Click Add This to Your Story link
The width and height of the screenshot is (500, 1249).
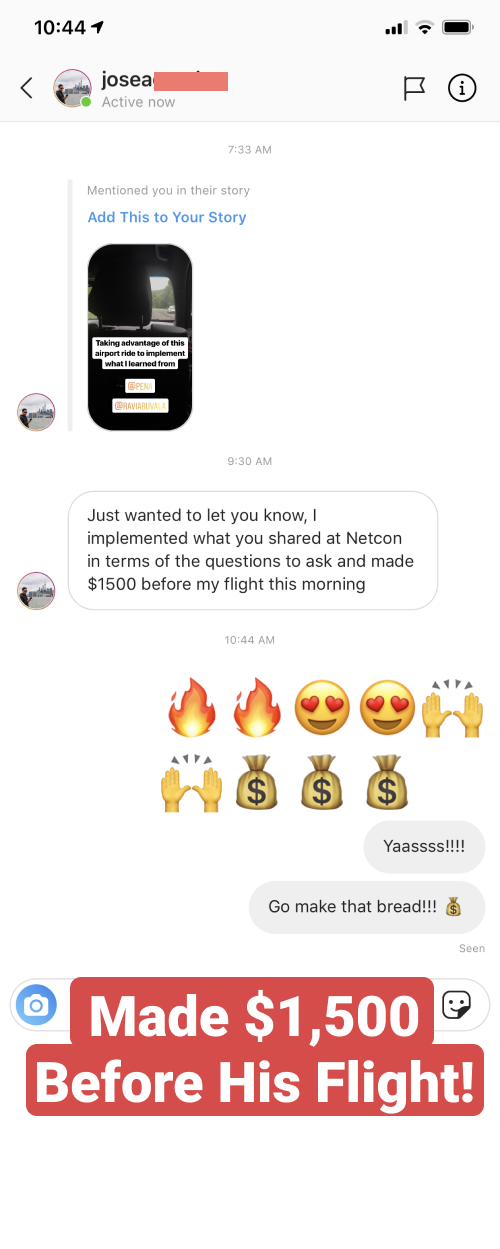click(167, 217)
